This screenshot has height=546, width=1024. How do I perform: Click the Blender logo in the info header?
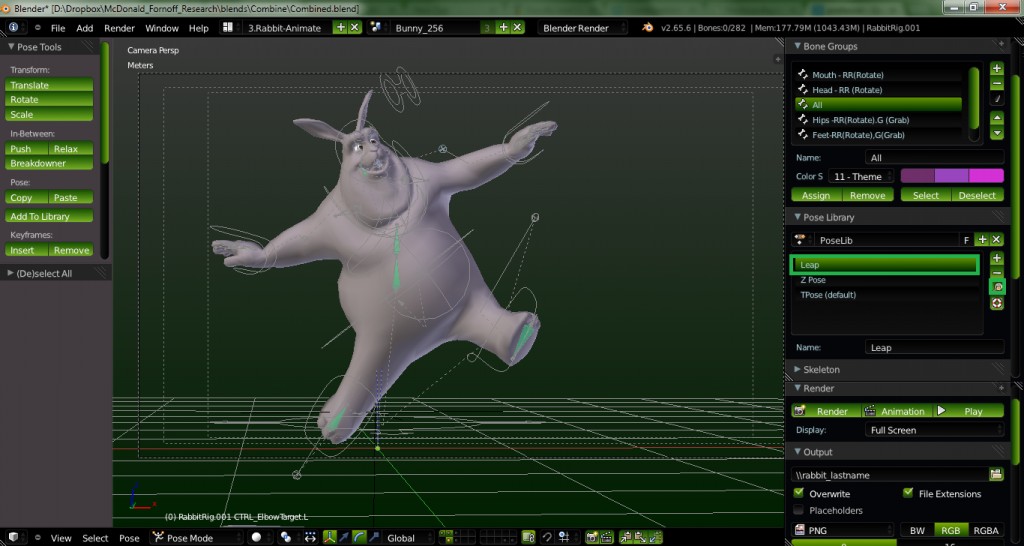[x=647, y=27]
